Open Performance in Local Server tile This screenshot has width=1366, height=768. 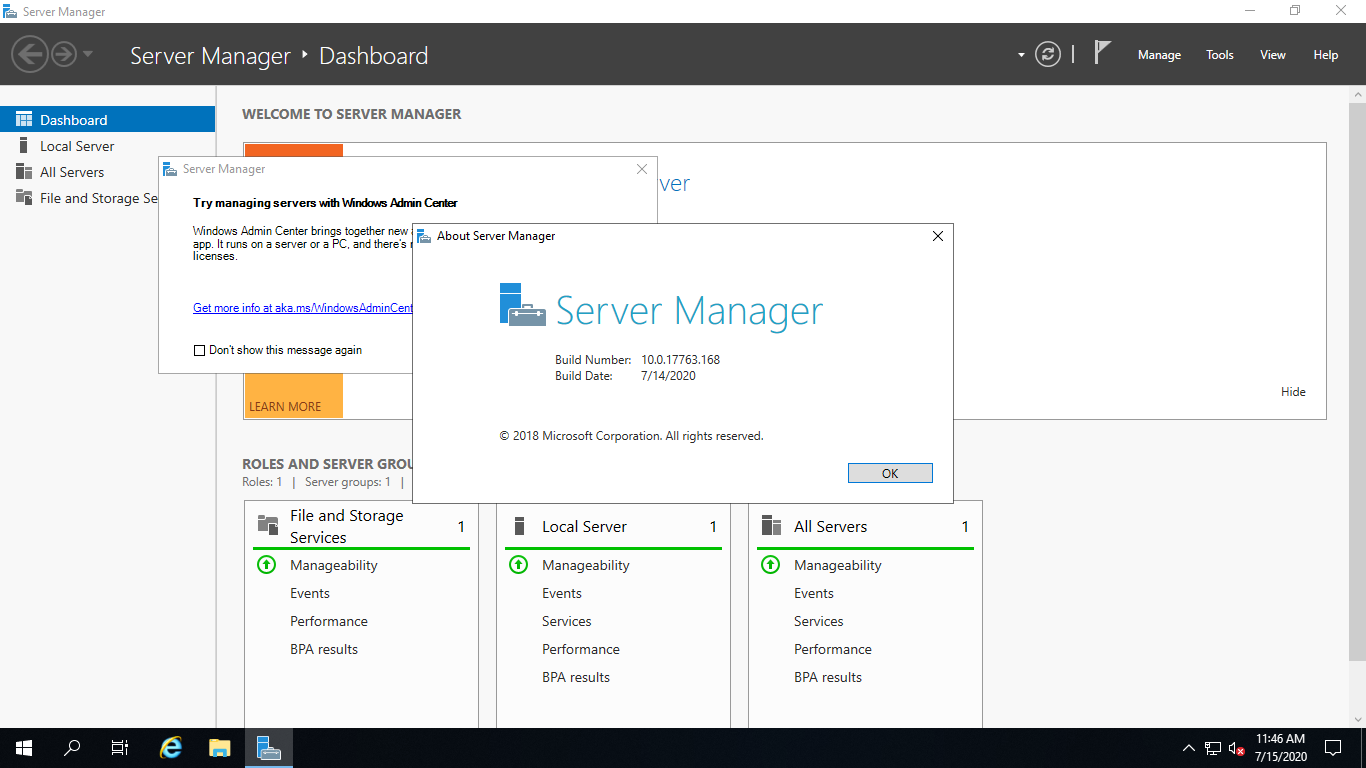pyautogui.click(x=581, y=649)
